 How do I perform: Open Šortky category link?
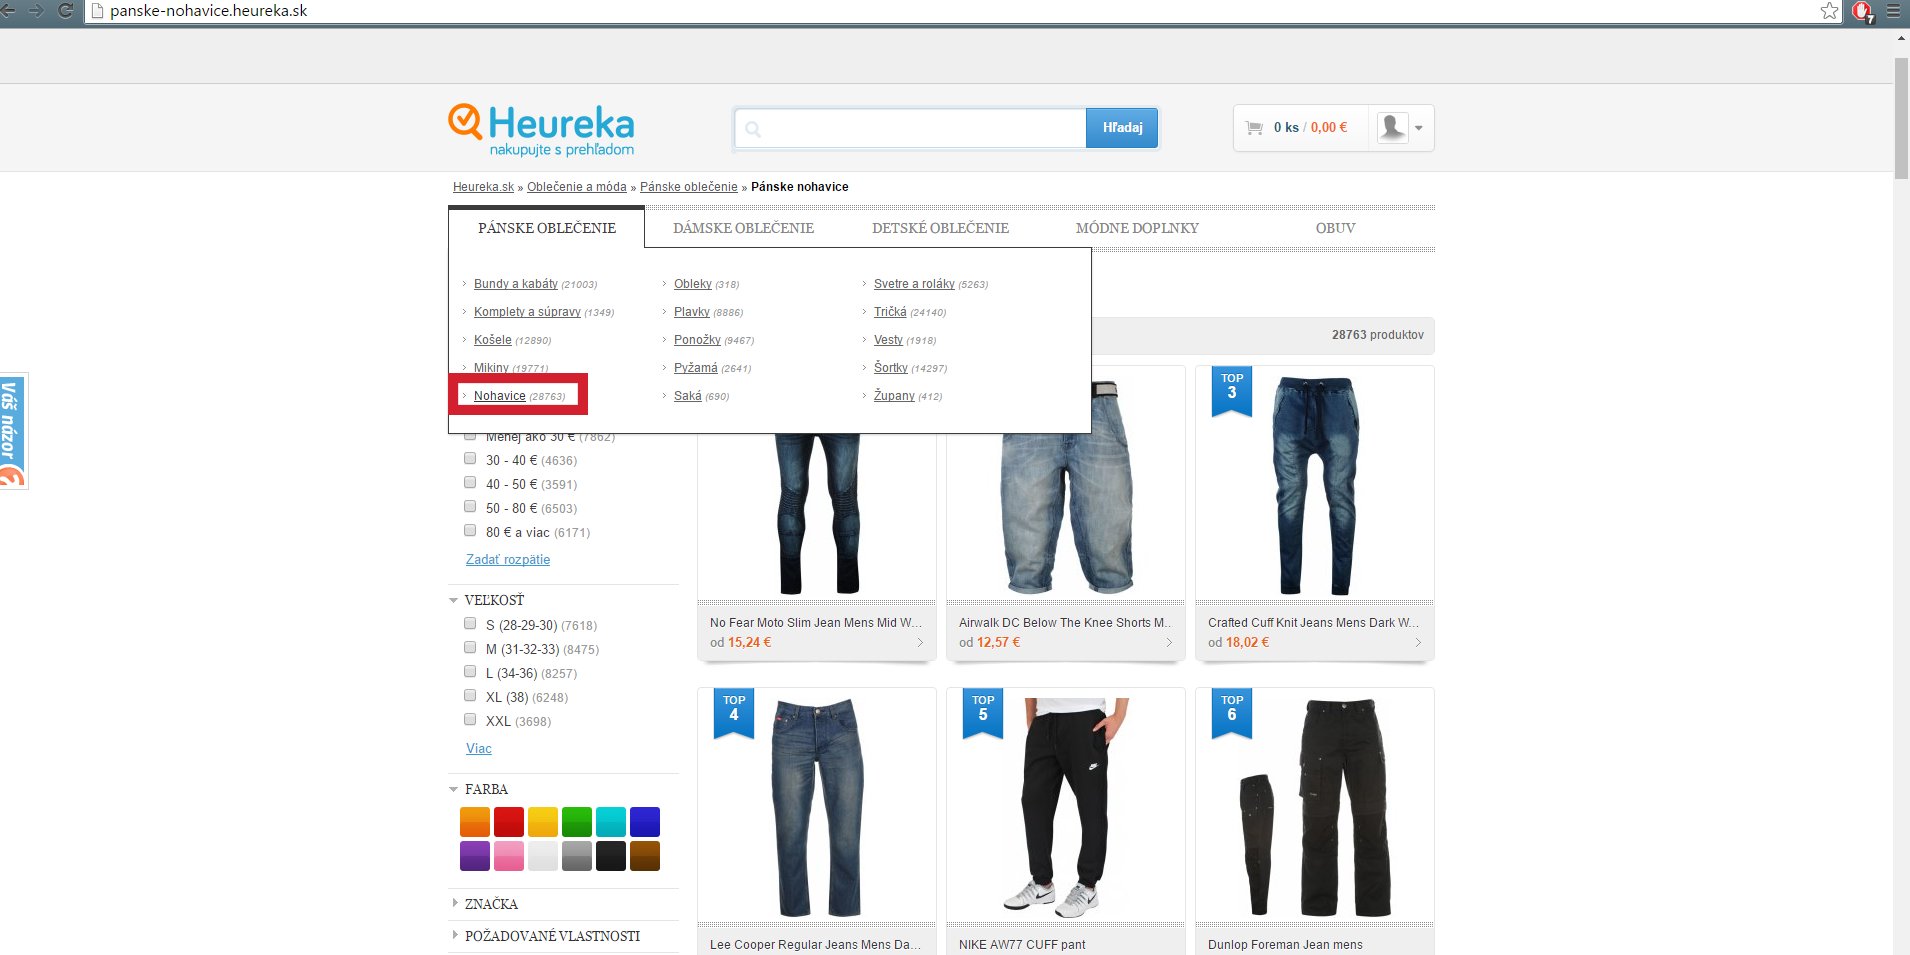891,368
